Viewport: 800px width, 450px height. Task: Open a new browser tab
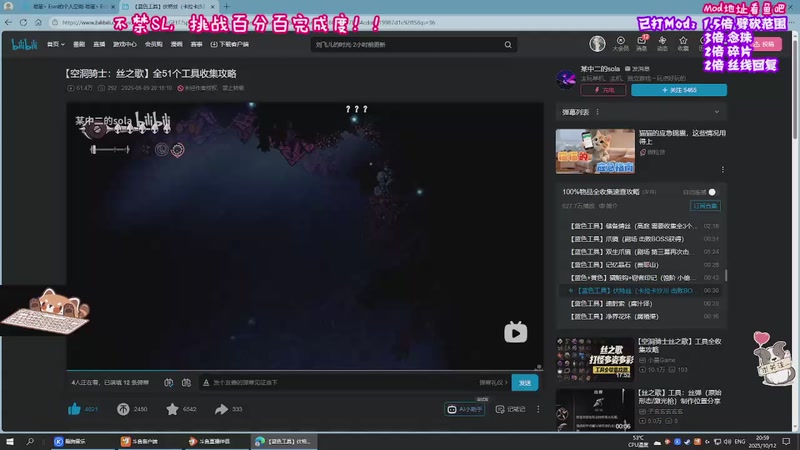(227, 7)
